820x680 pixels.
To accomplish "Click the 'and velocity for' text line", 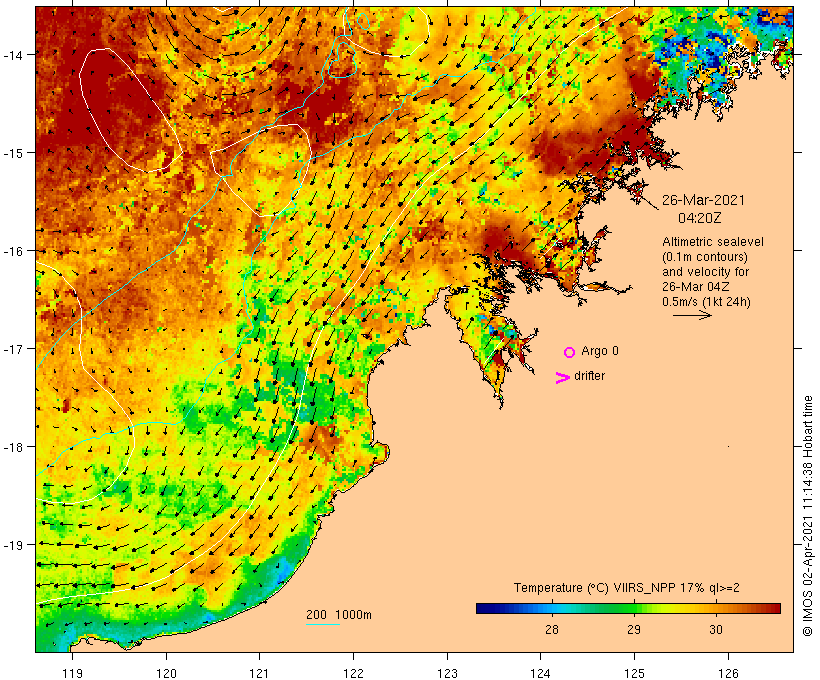I will (705, 271).
